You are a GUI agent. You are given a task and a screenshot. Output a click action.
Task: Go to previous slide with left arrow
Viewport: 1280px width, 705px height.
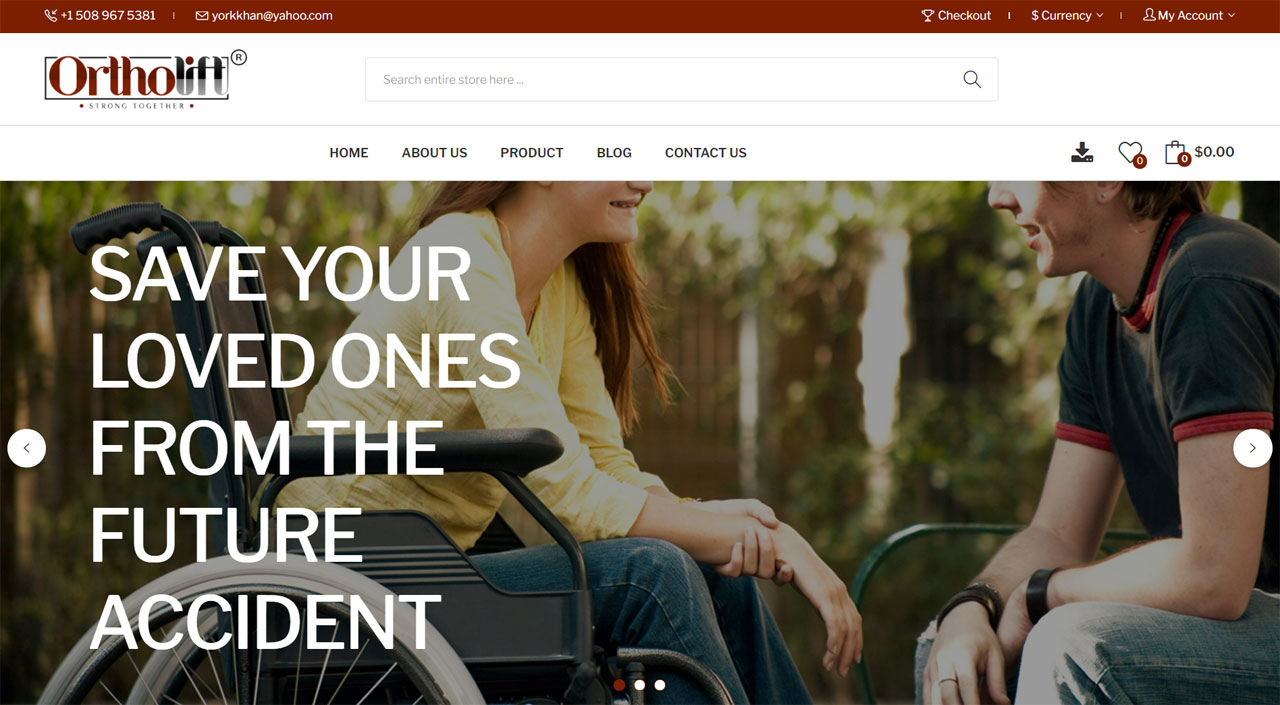[x=27, y=448]
